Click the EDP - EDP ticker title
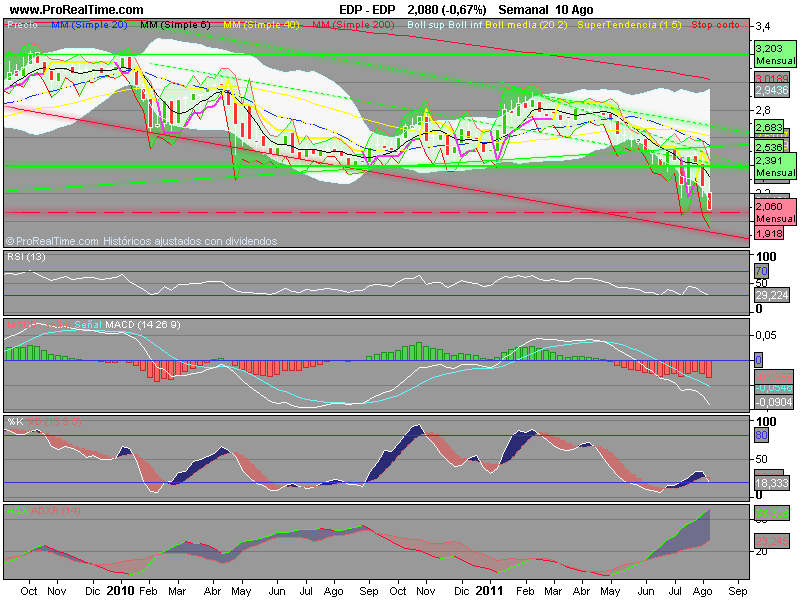This screenshot has height=600, width=800. [x=367, y=10]
